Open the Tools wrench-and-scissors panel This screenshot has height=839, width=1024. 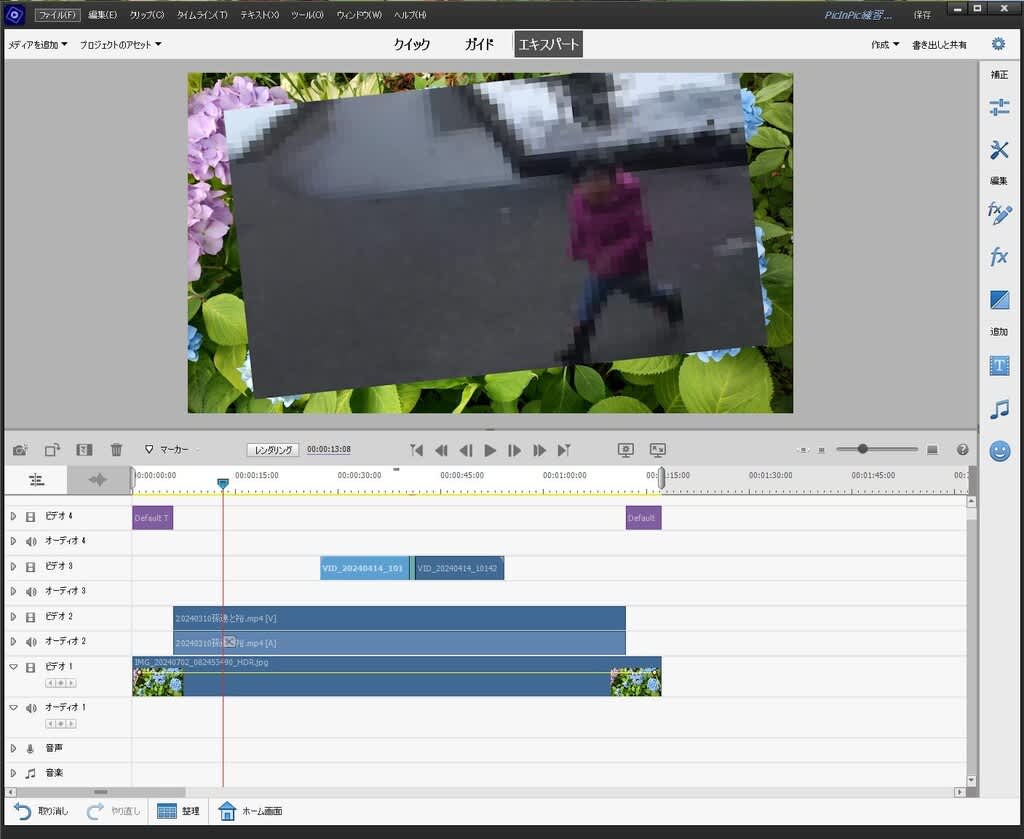[998, 150]
